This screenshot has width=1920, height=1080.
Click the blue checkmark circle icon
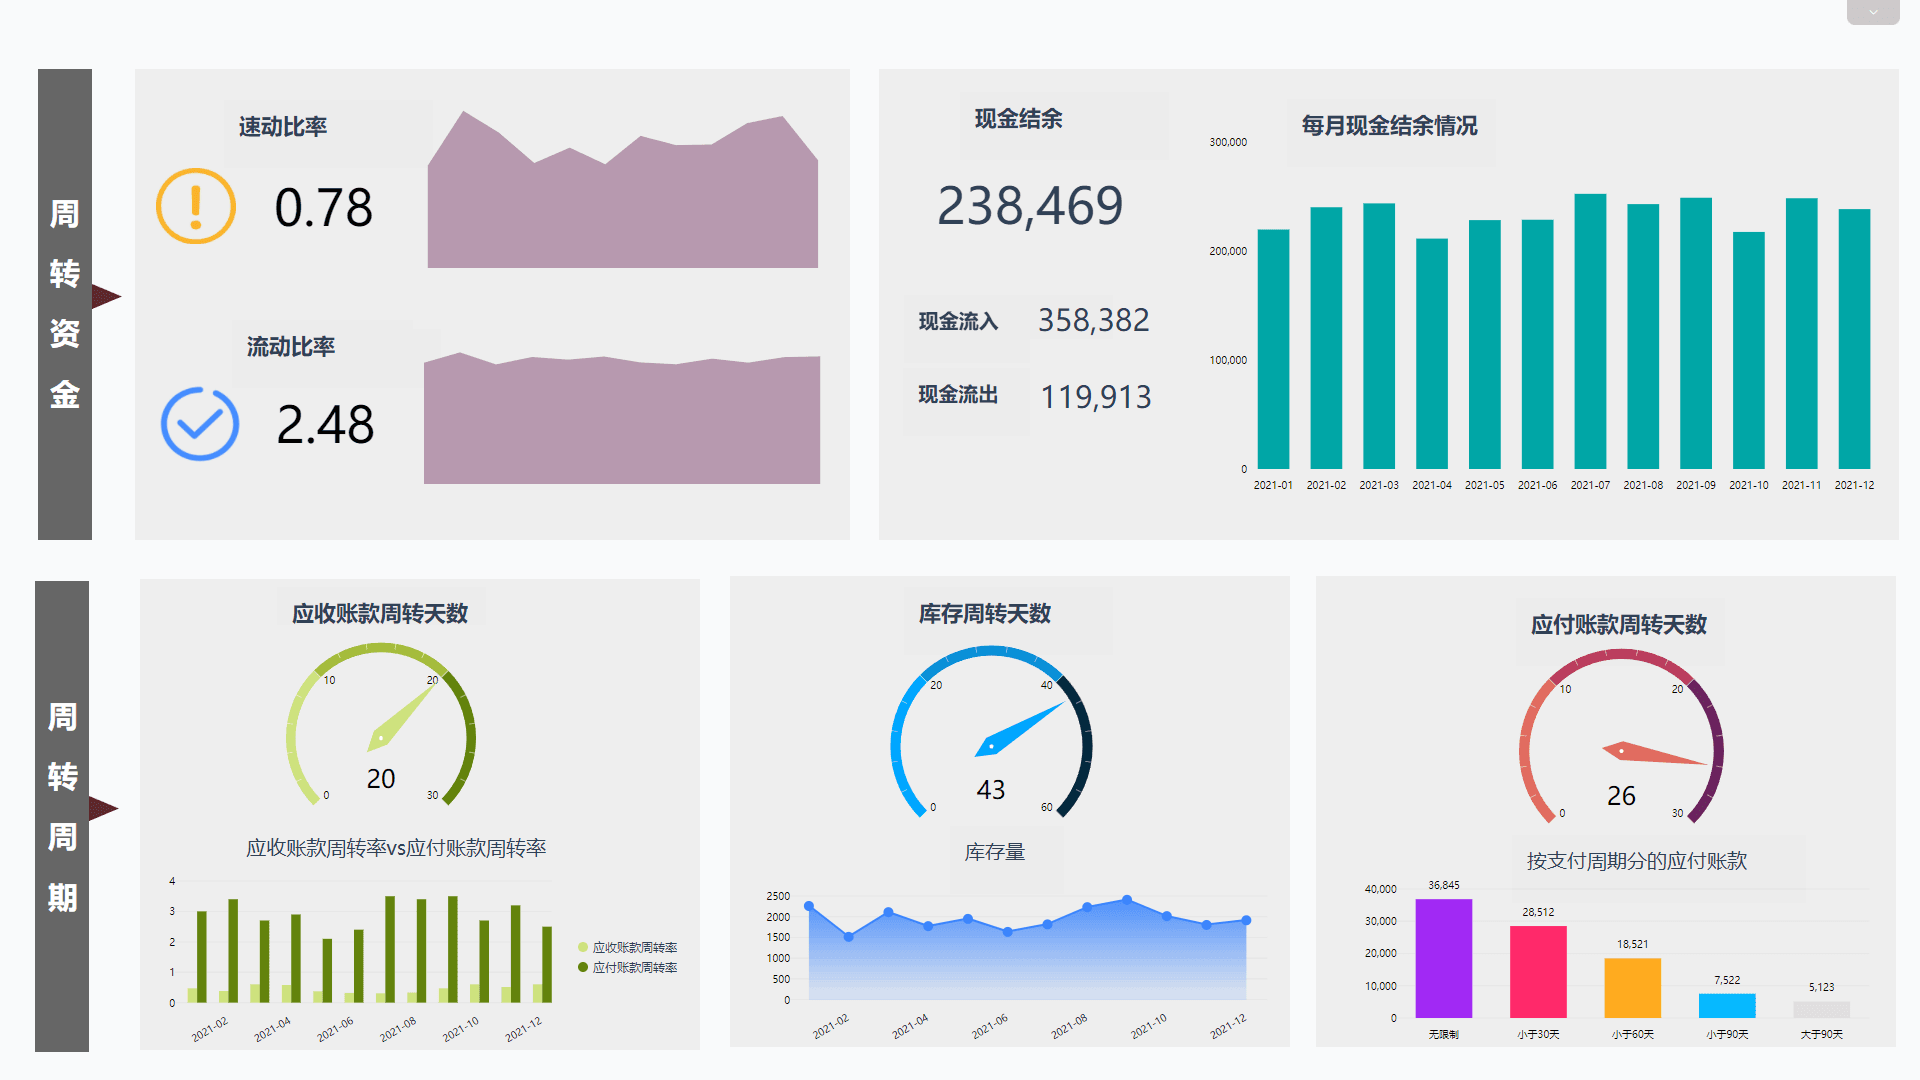click(200, 424)
